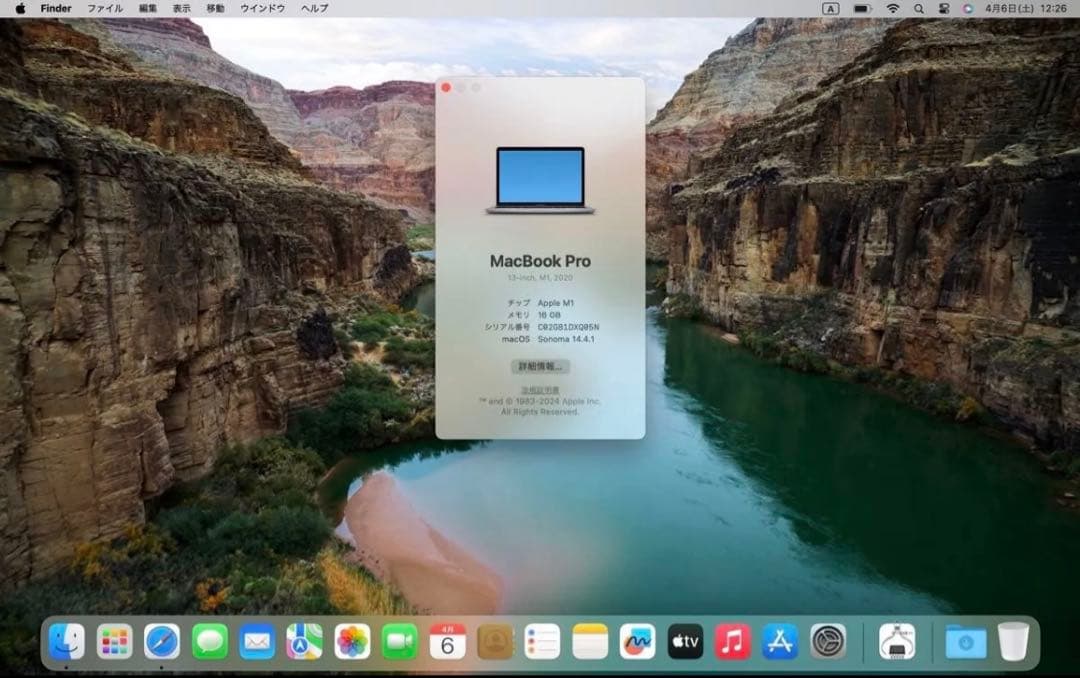Click the Apple Inc. copyright notice text
Viewport: 1080px width, 678px height.
pyautogui.click(x=540, y=407)
